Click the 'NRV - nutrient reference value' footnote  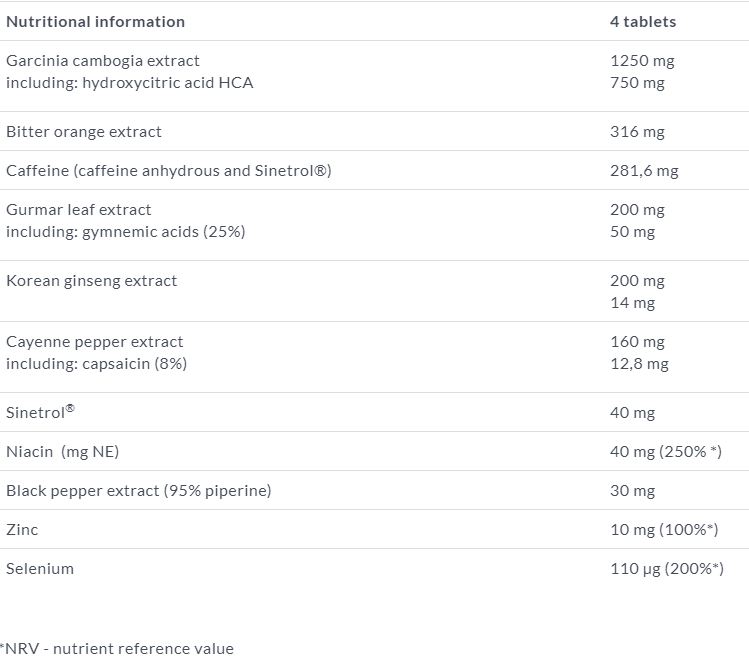(117, 648)
